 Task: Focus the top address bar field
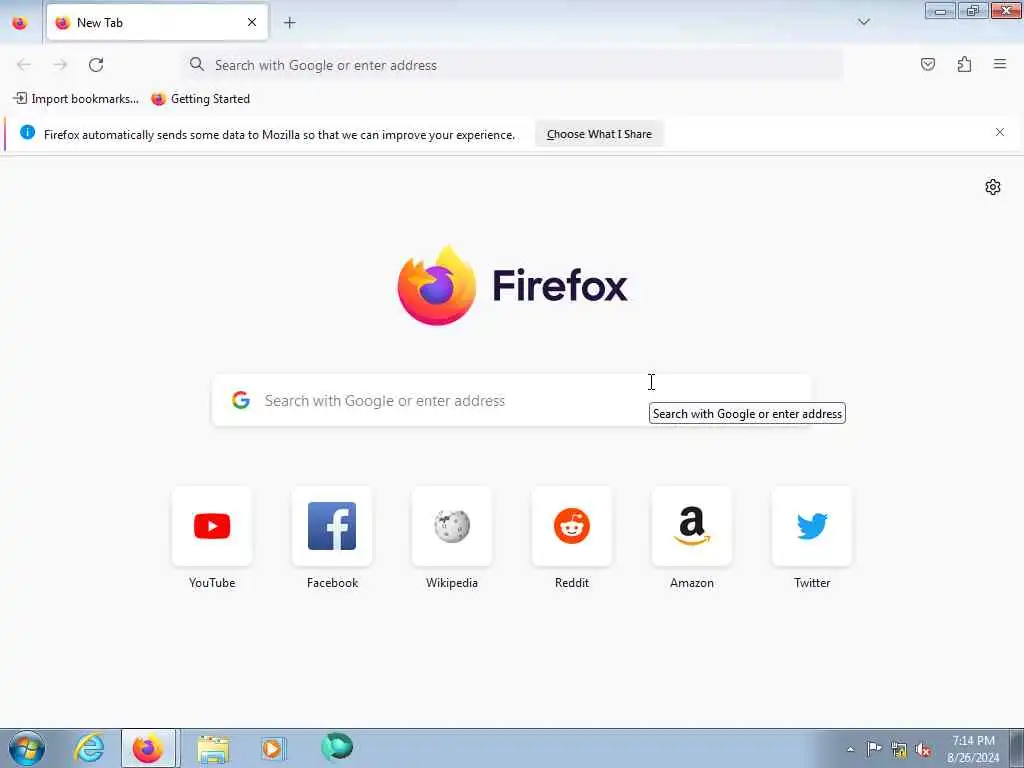click(x=513, y=65)
